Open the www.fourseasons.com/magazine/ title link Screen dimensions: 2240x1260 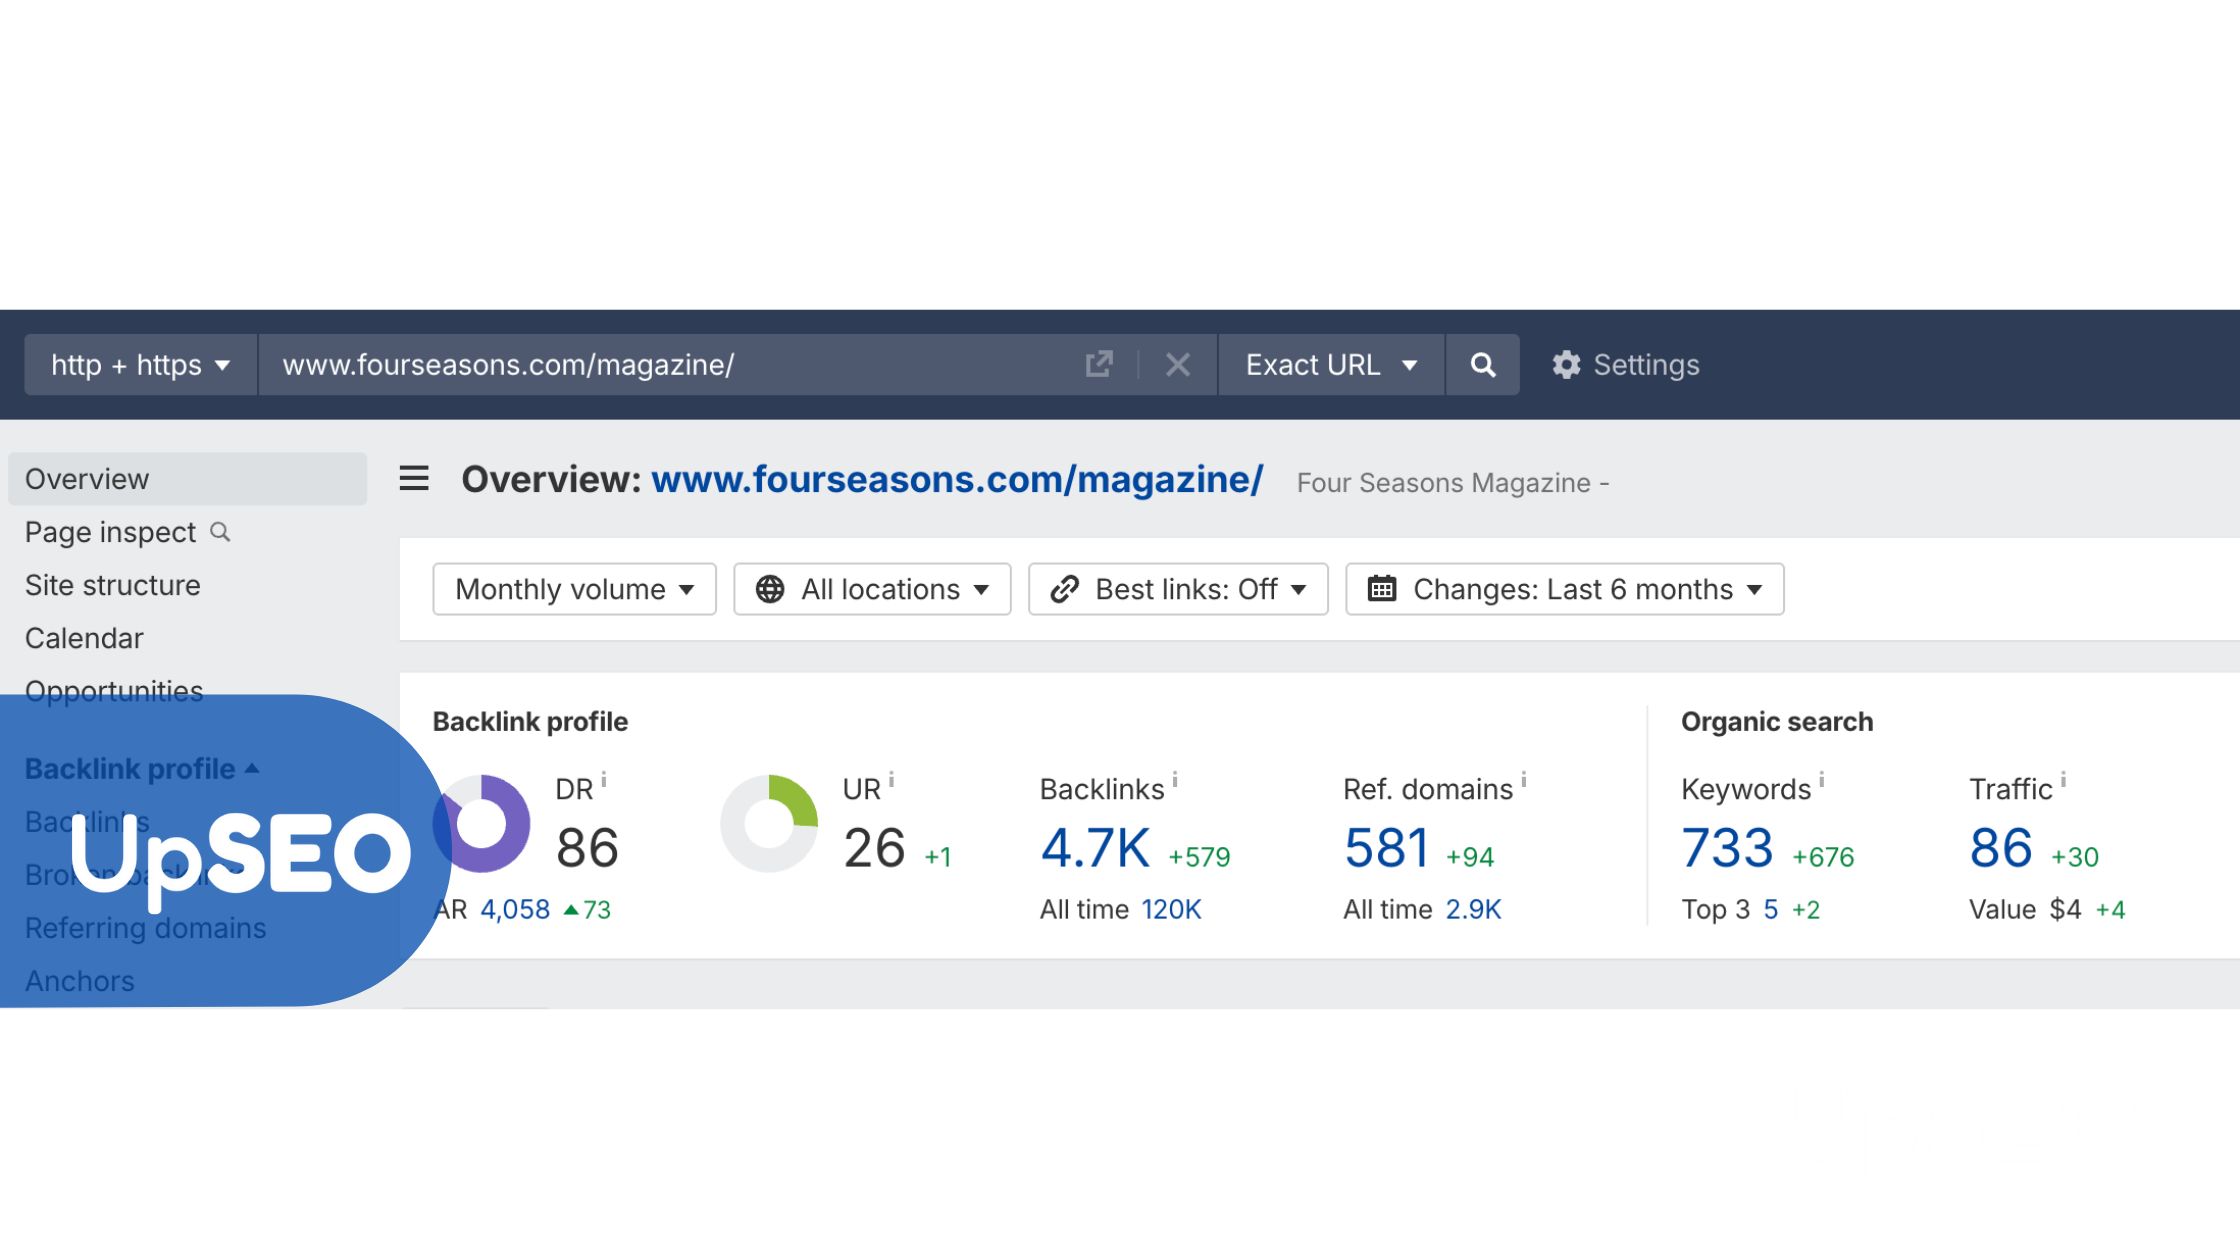coord(957,480)
